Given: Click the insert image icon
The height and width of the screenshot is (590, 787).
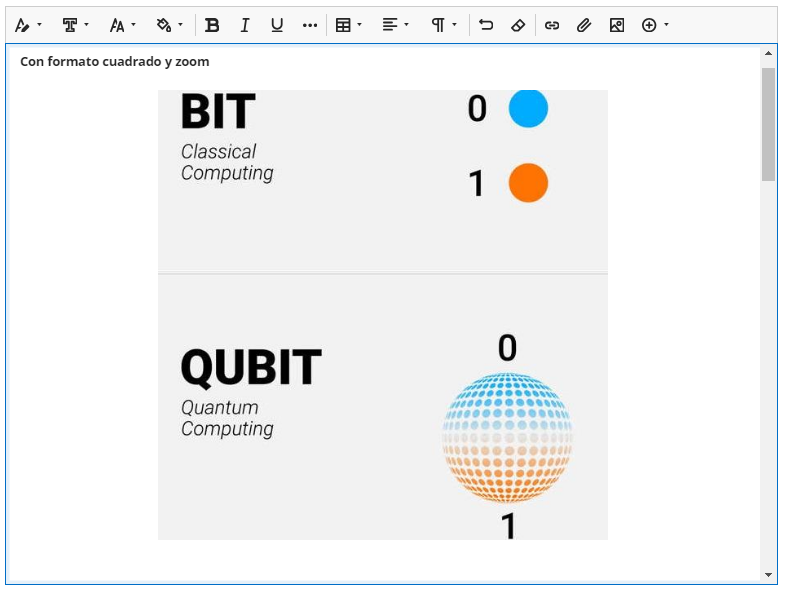Looking at the screenshot, I should tap(617, 25).
